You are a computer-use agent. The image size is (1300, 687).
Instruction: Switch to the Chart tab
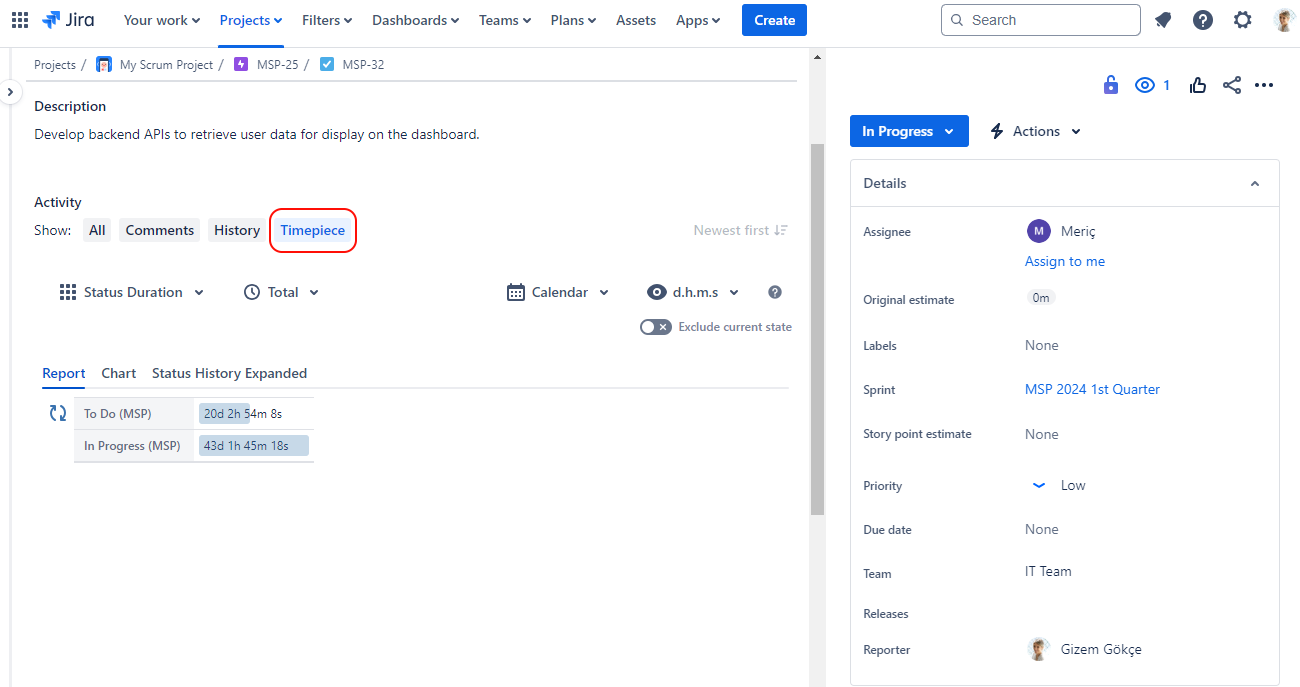point(118,373)
